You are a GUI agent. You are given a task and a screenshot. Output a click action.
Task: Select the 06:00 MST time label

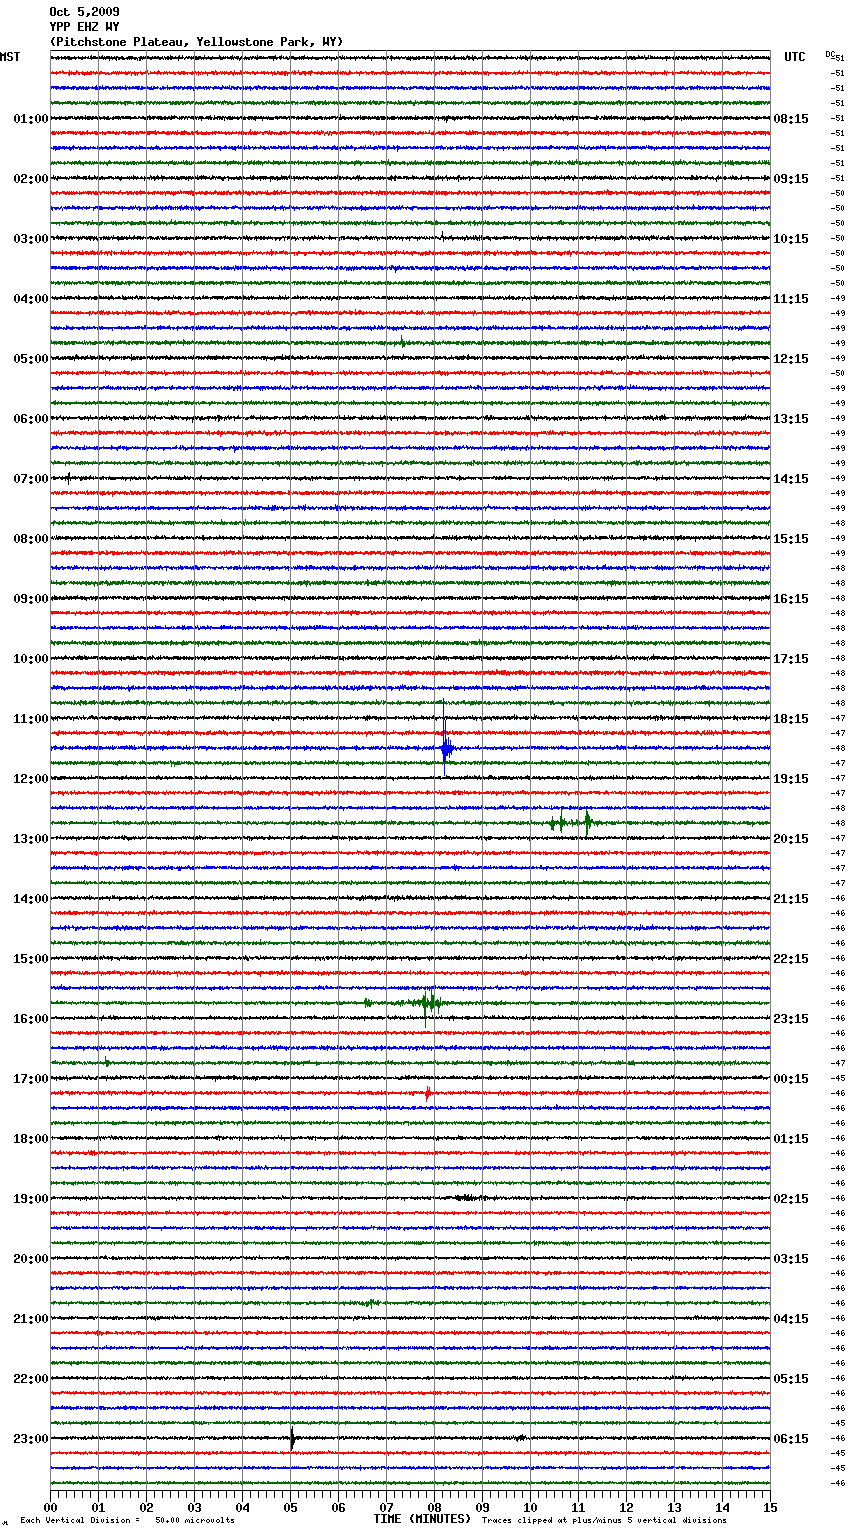30,419
